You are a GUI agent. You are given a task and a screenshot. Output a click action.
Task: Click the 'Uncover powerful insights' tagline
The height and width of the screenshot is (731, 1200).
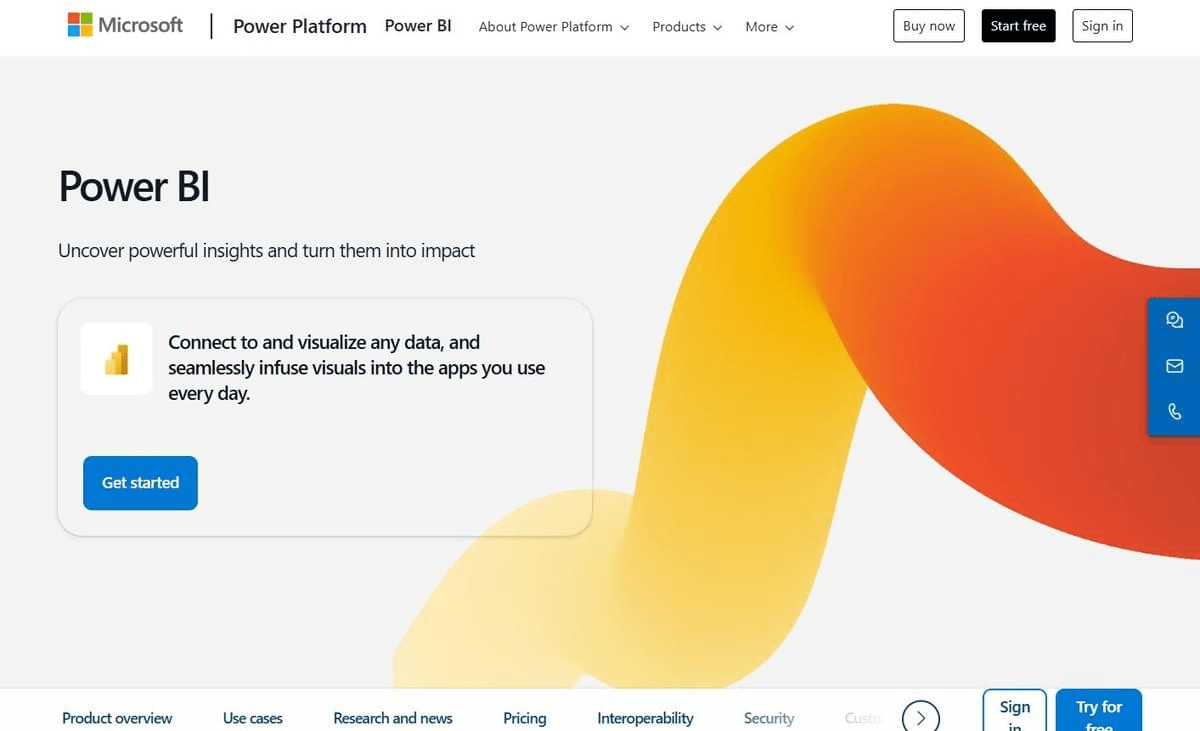tap(267, 251)
